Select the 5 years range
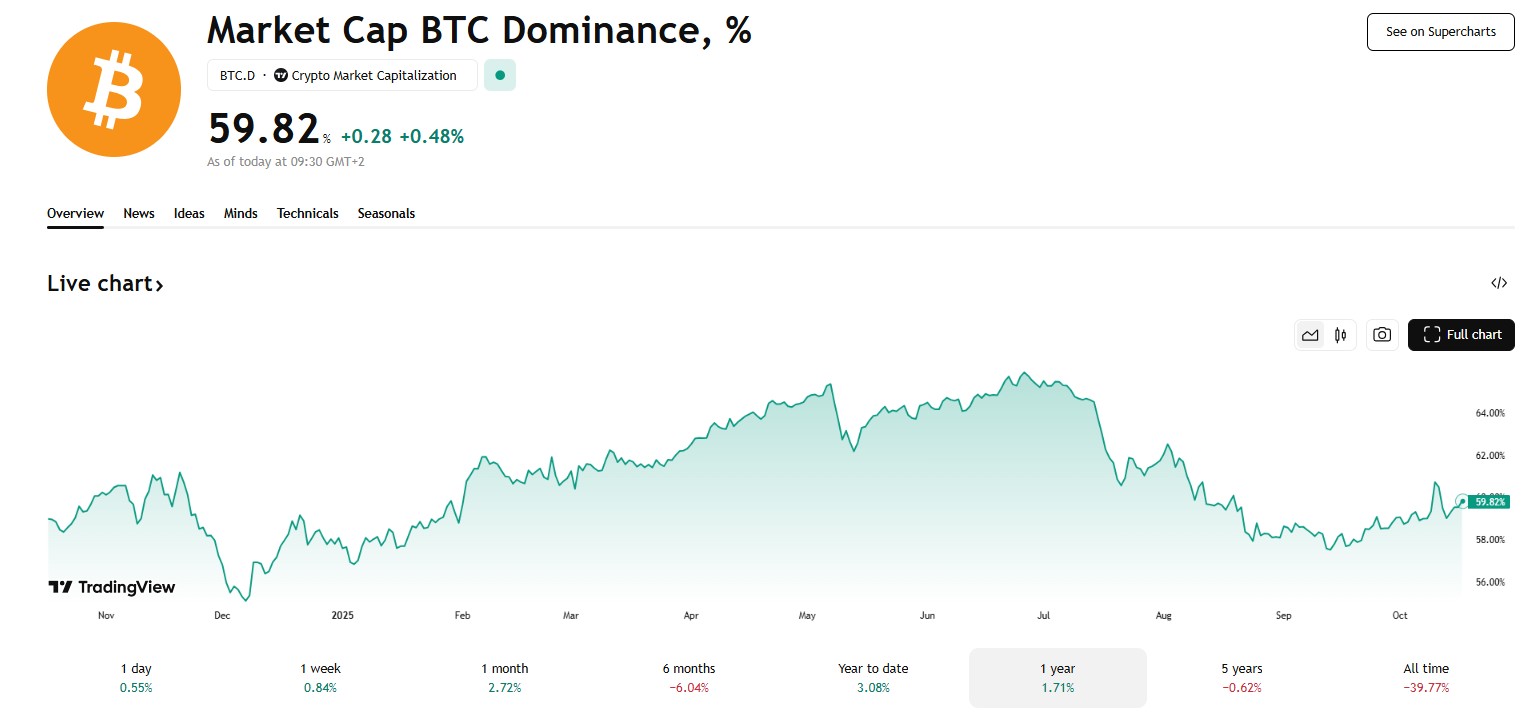 1241,677
